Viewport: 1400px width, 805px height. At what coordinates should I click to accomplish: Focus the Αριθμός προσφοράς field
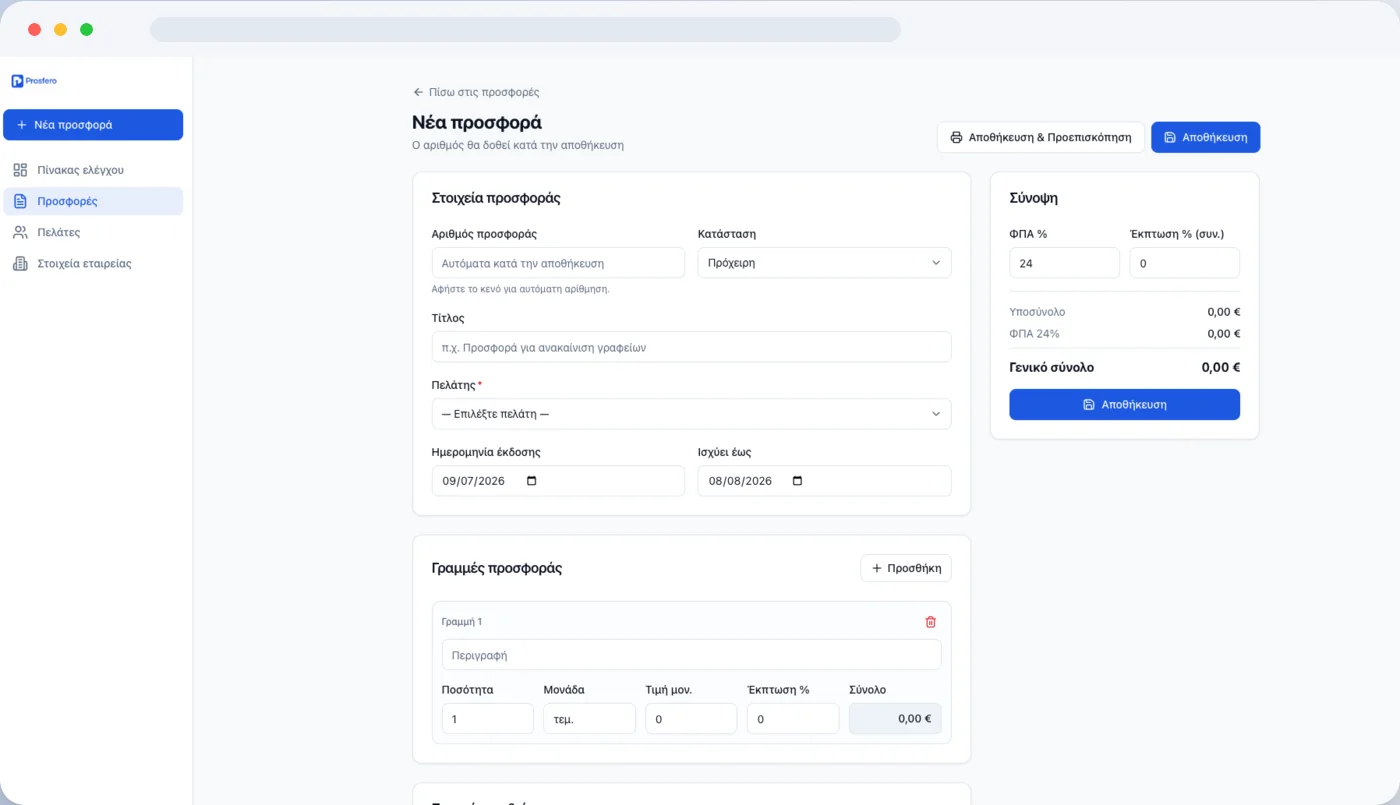point(558,263)
